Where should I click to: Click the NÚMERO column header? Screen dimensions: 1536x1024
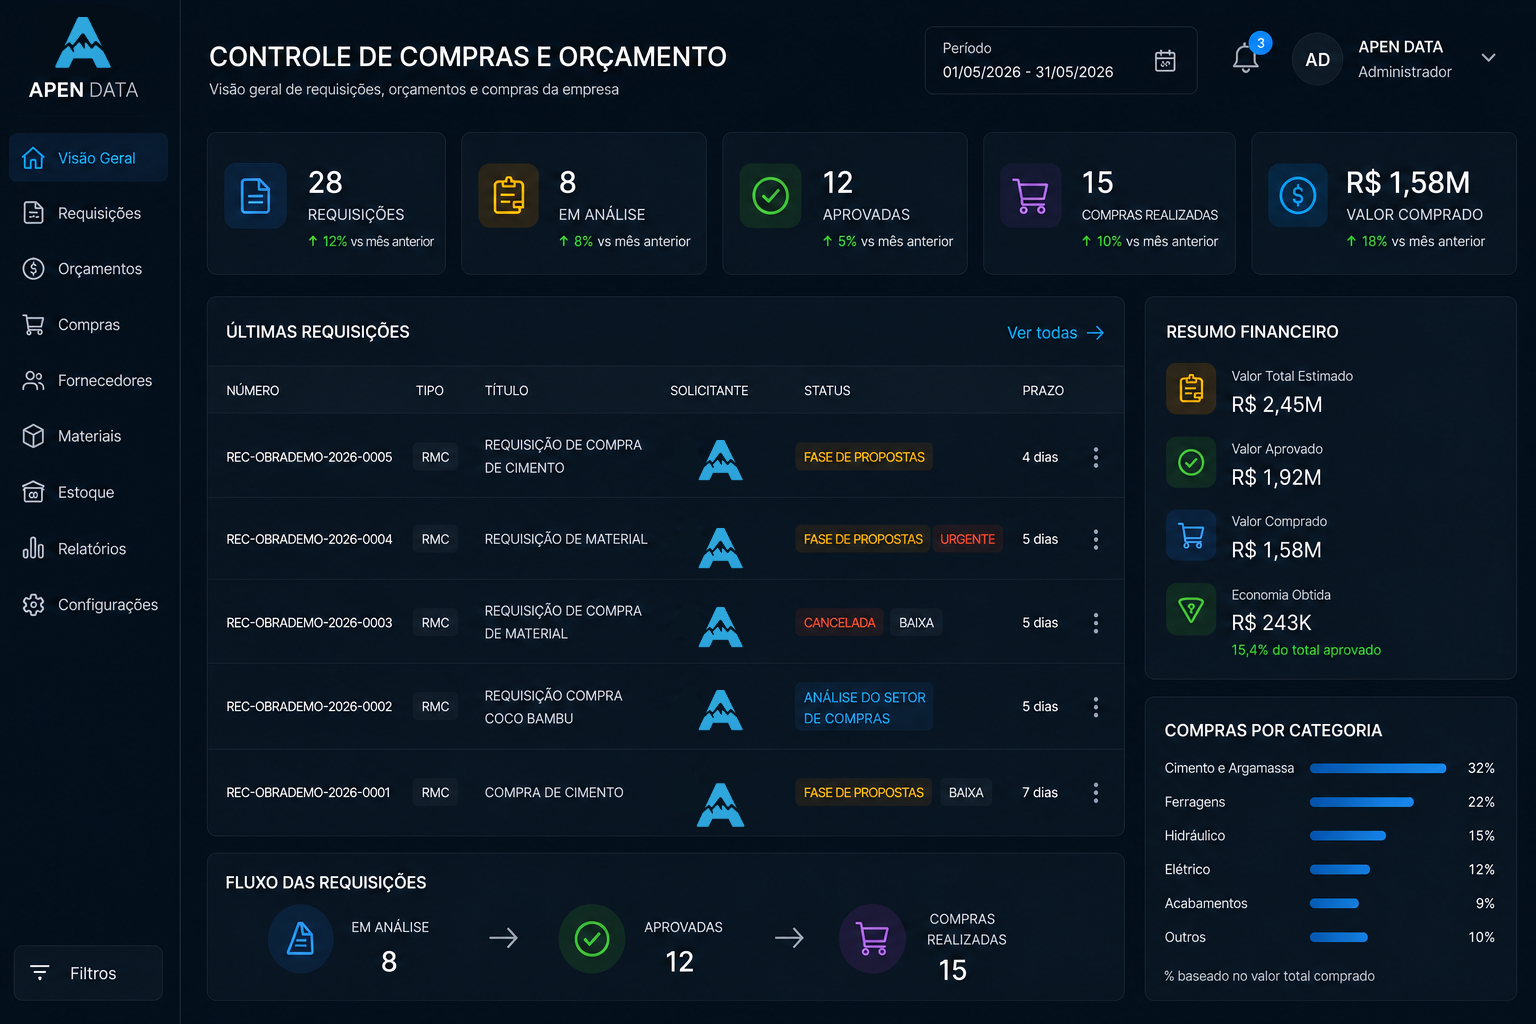coord(253,391)
